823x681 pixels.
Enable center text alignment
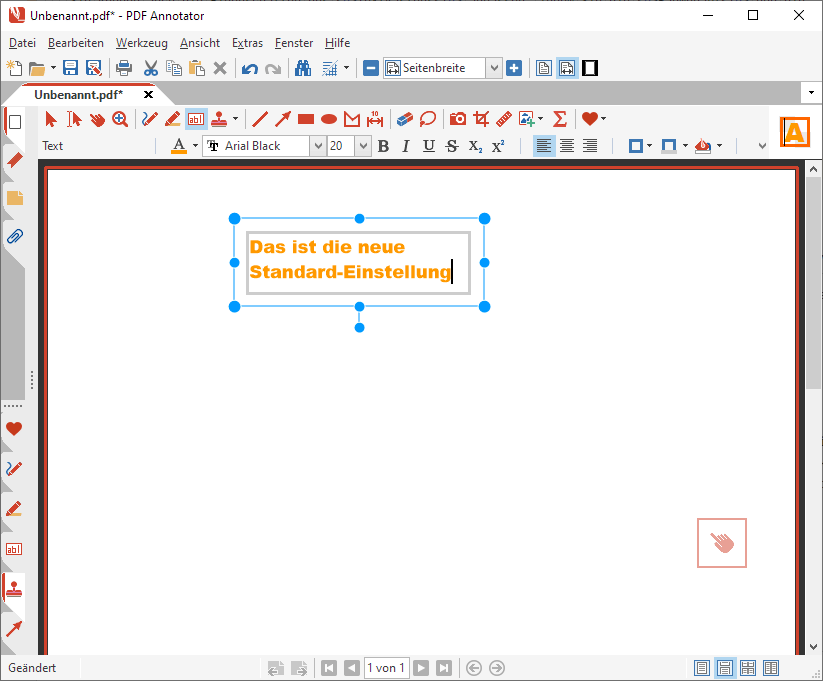pos(567,146)
